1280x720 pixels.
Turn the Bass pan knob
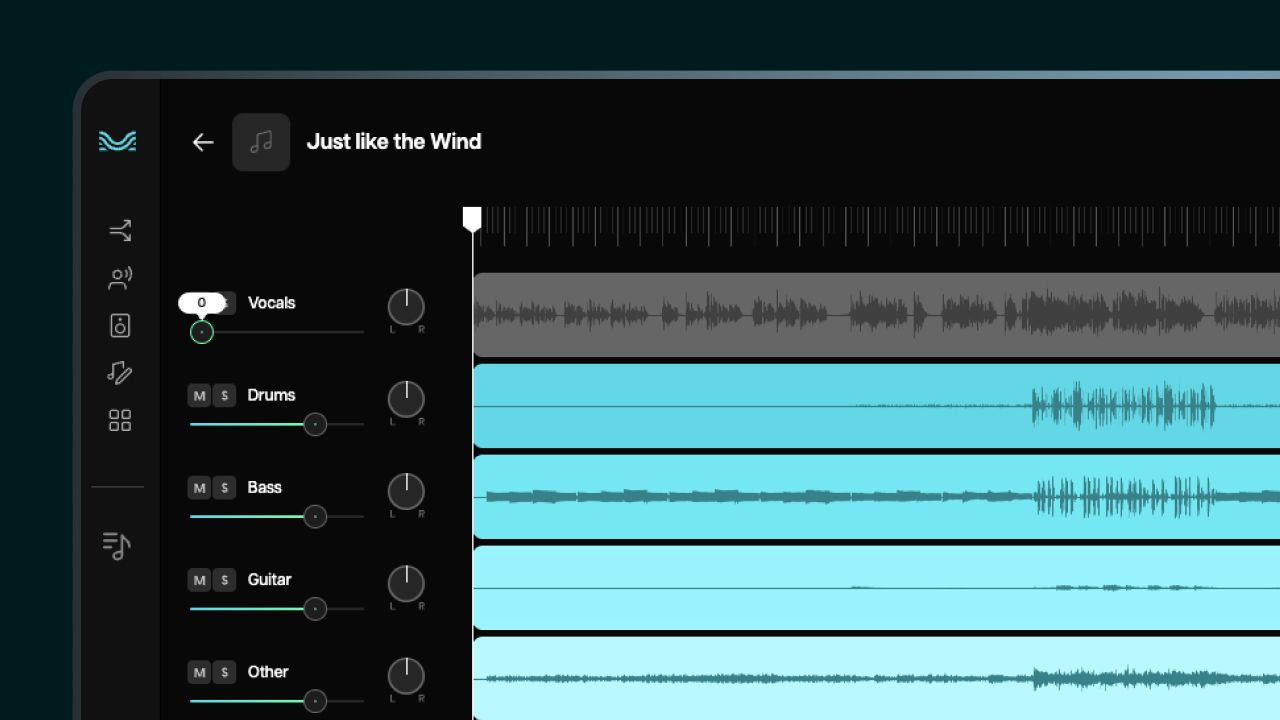point(405,493)
